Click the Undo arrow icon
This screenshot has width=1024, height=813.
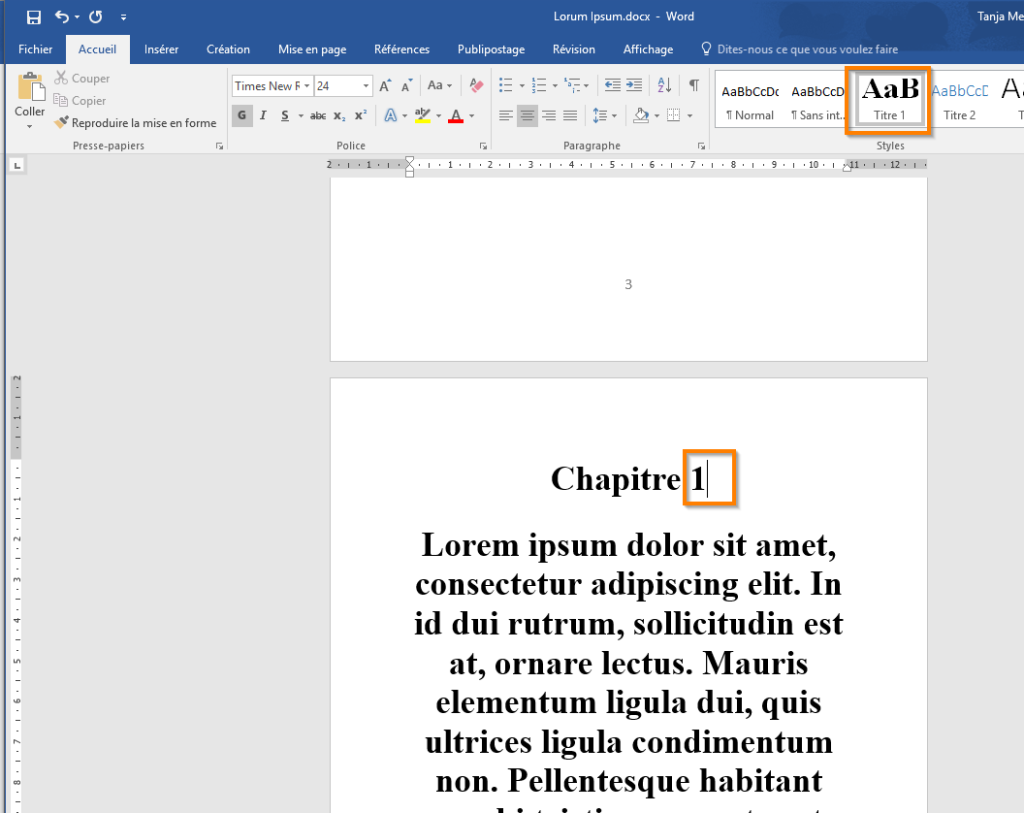62,17
